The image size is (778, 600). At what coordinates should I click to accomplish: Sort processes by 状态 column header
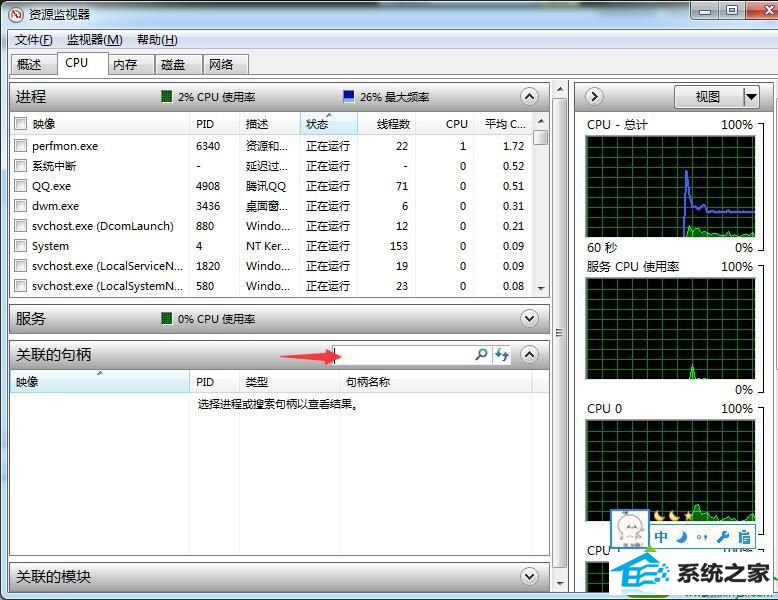click(x=328, y=124)
